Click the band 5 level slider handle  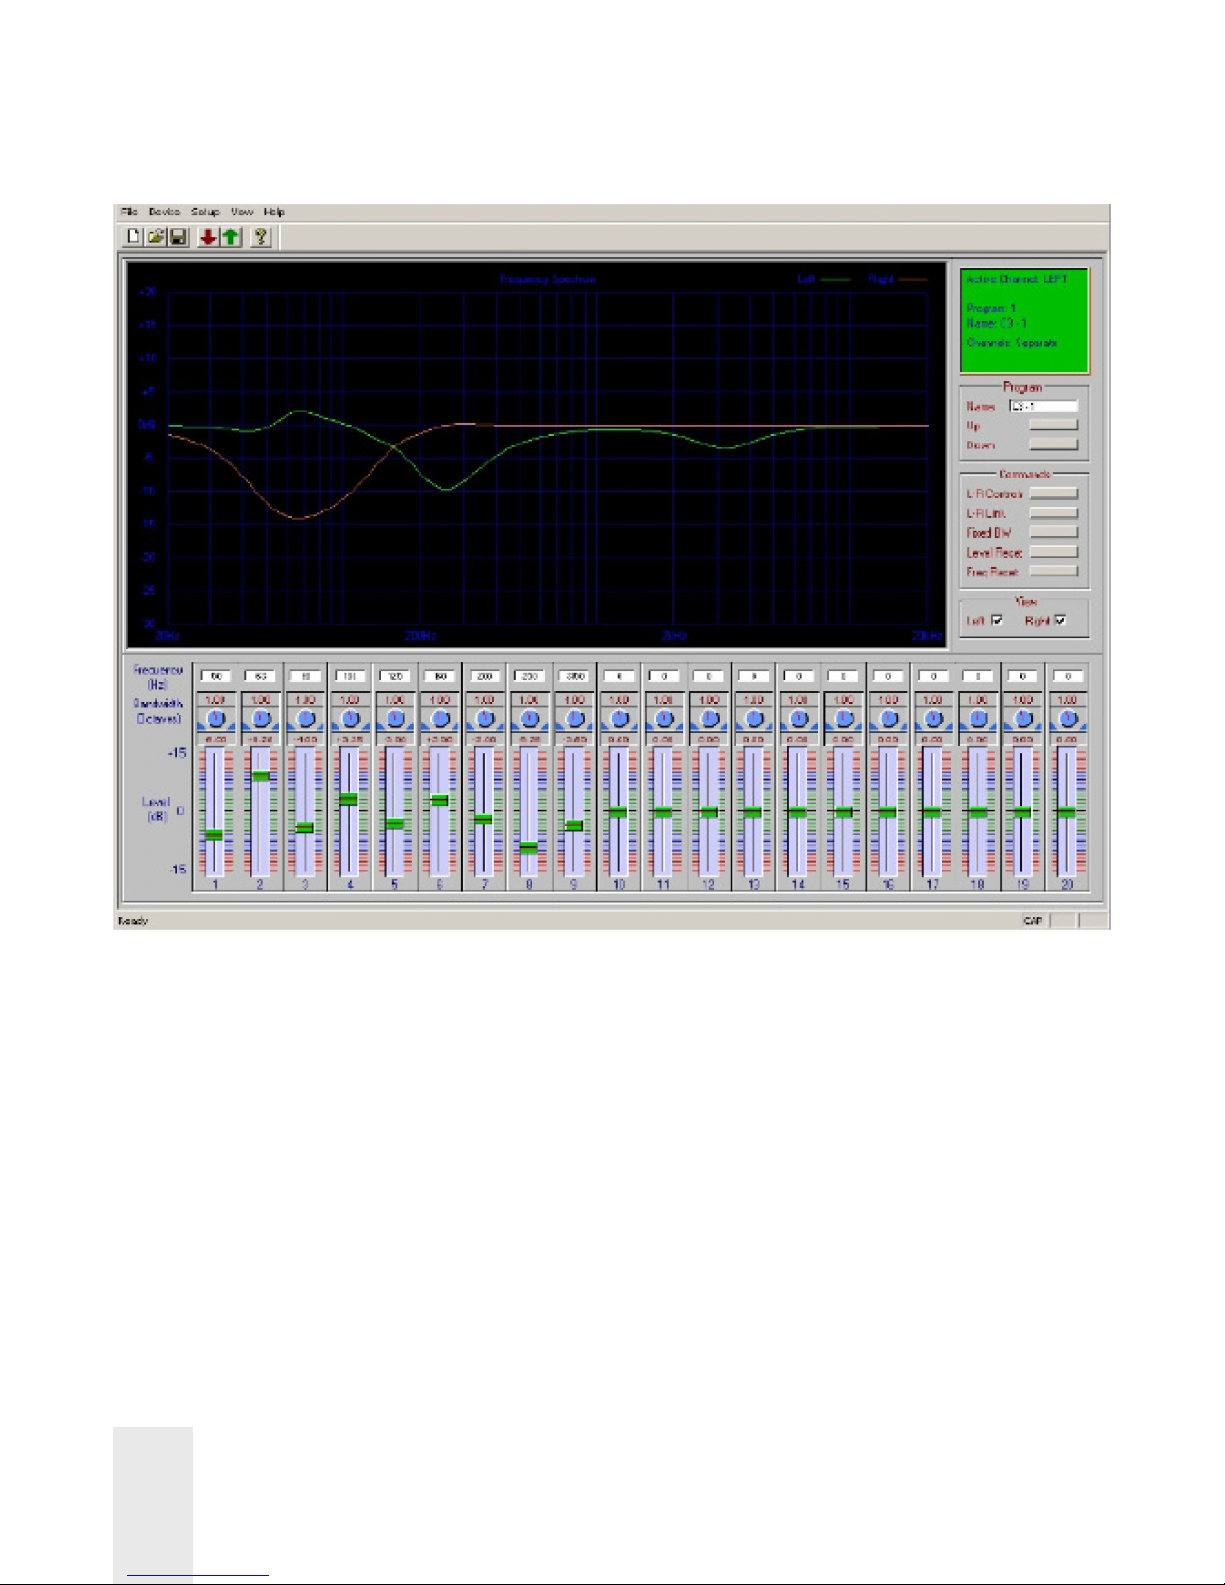coord(394,824)
